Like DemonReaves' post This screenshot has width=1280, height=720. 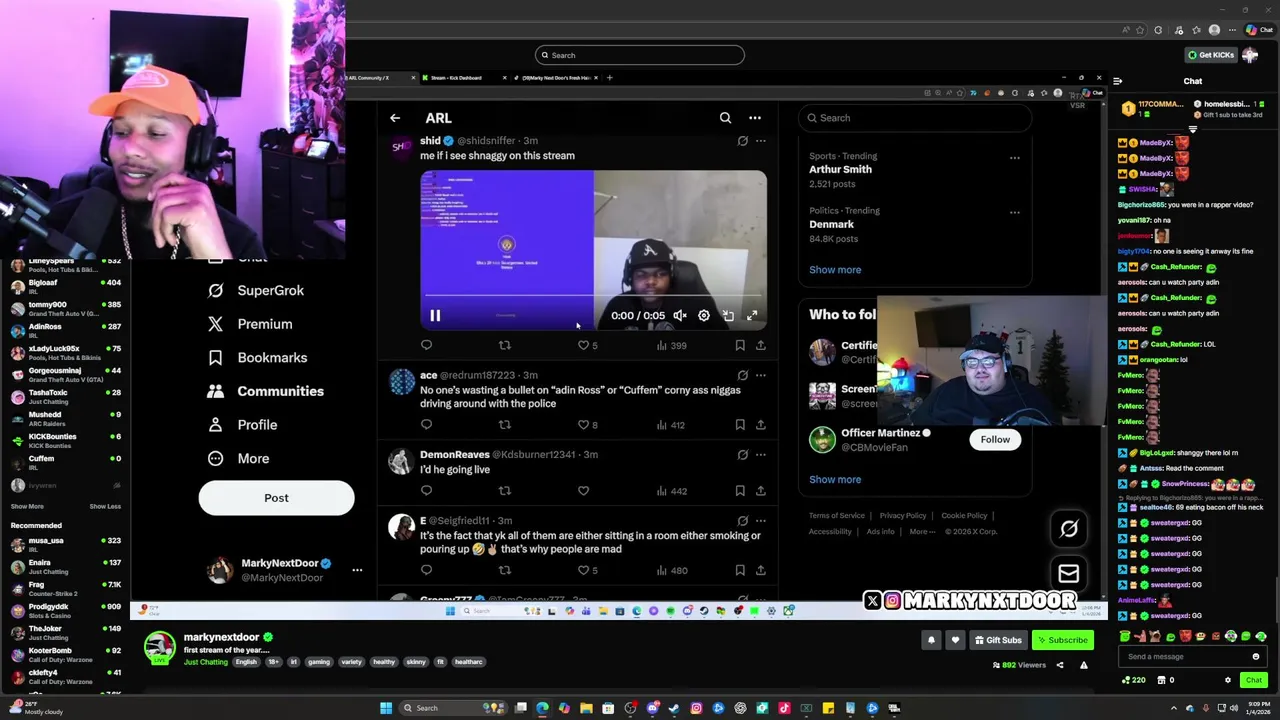point(583,491)
